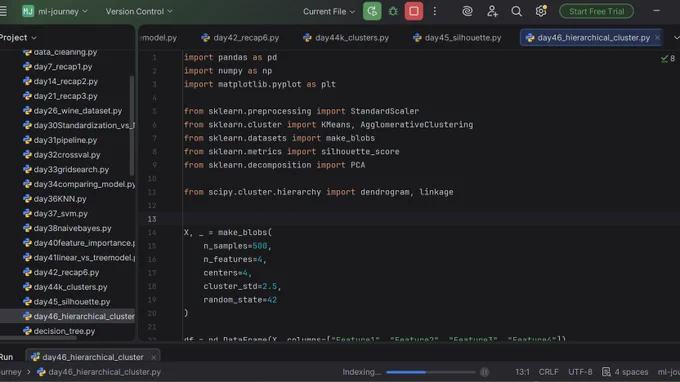Click the Debug bug icon
The image size is (680, 382).
tap(393, 11)
